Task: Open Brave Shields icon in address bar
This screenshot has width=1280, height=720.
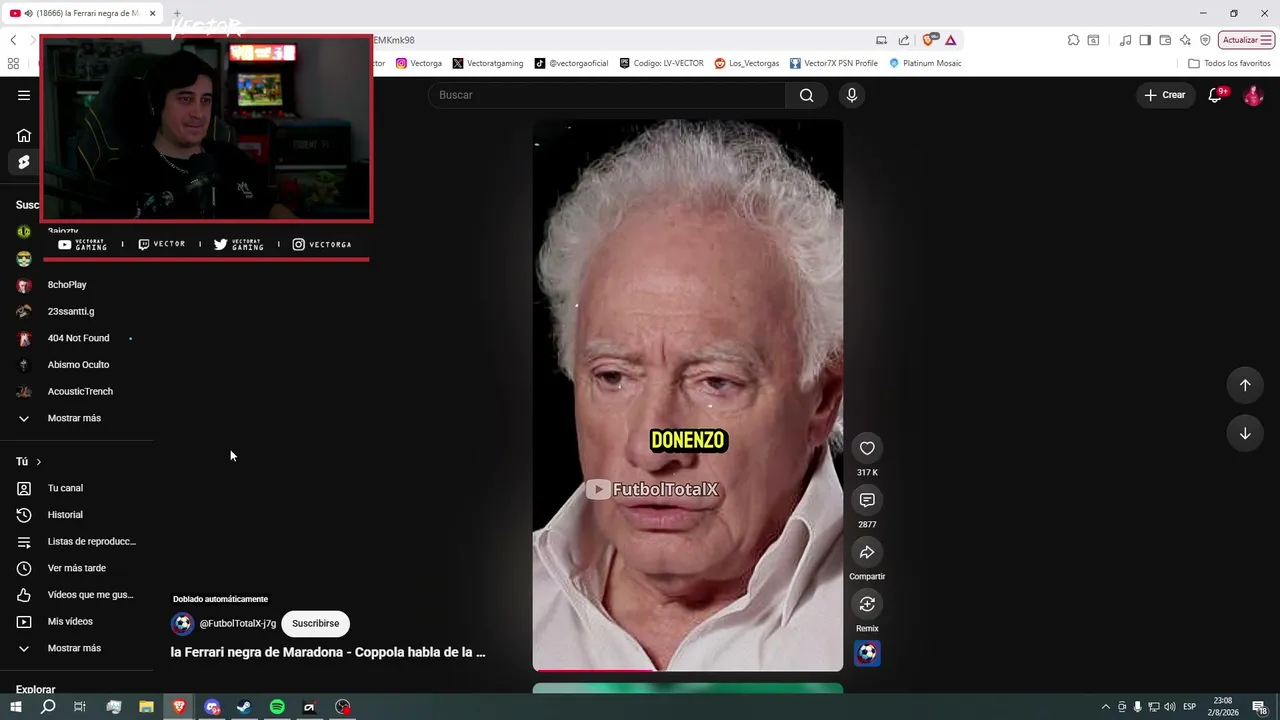Action: (x=929, y=40)
